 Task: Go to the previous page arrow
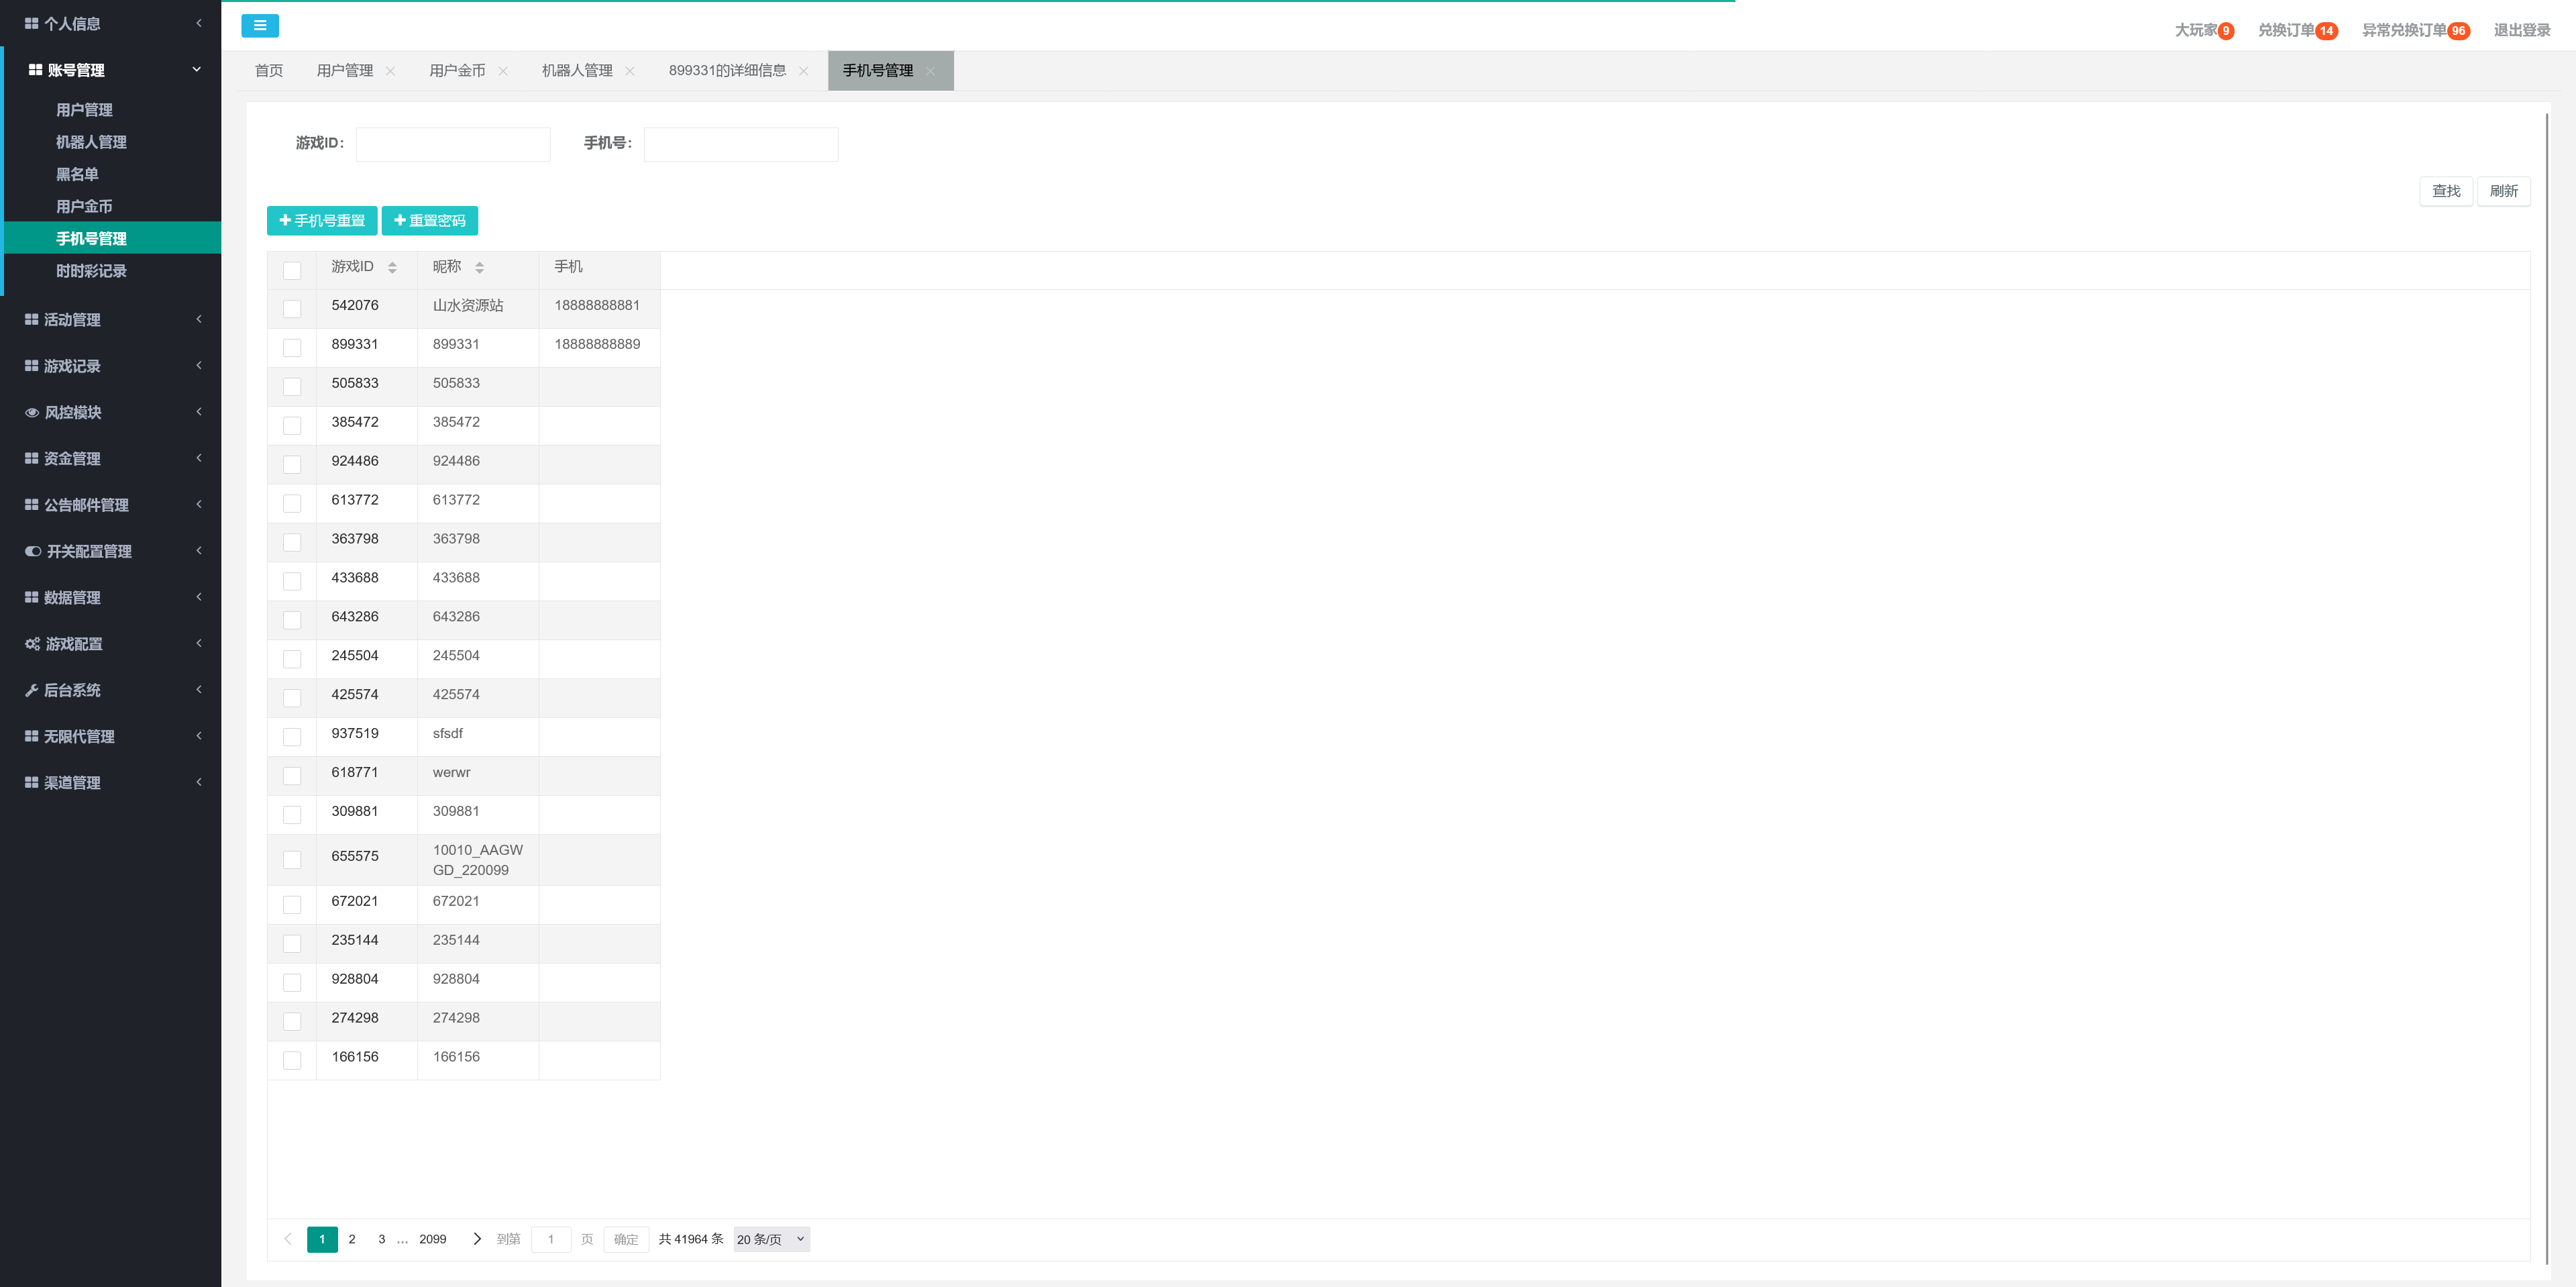coord(288,1239)
